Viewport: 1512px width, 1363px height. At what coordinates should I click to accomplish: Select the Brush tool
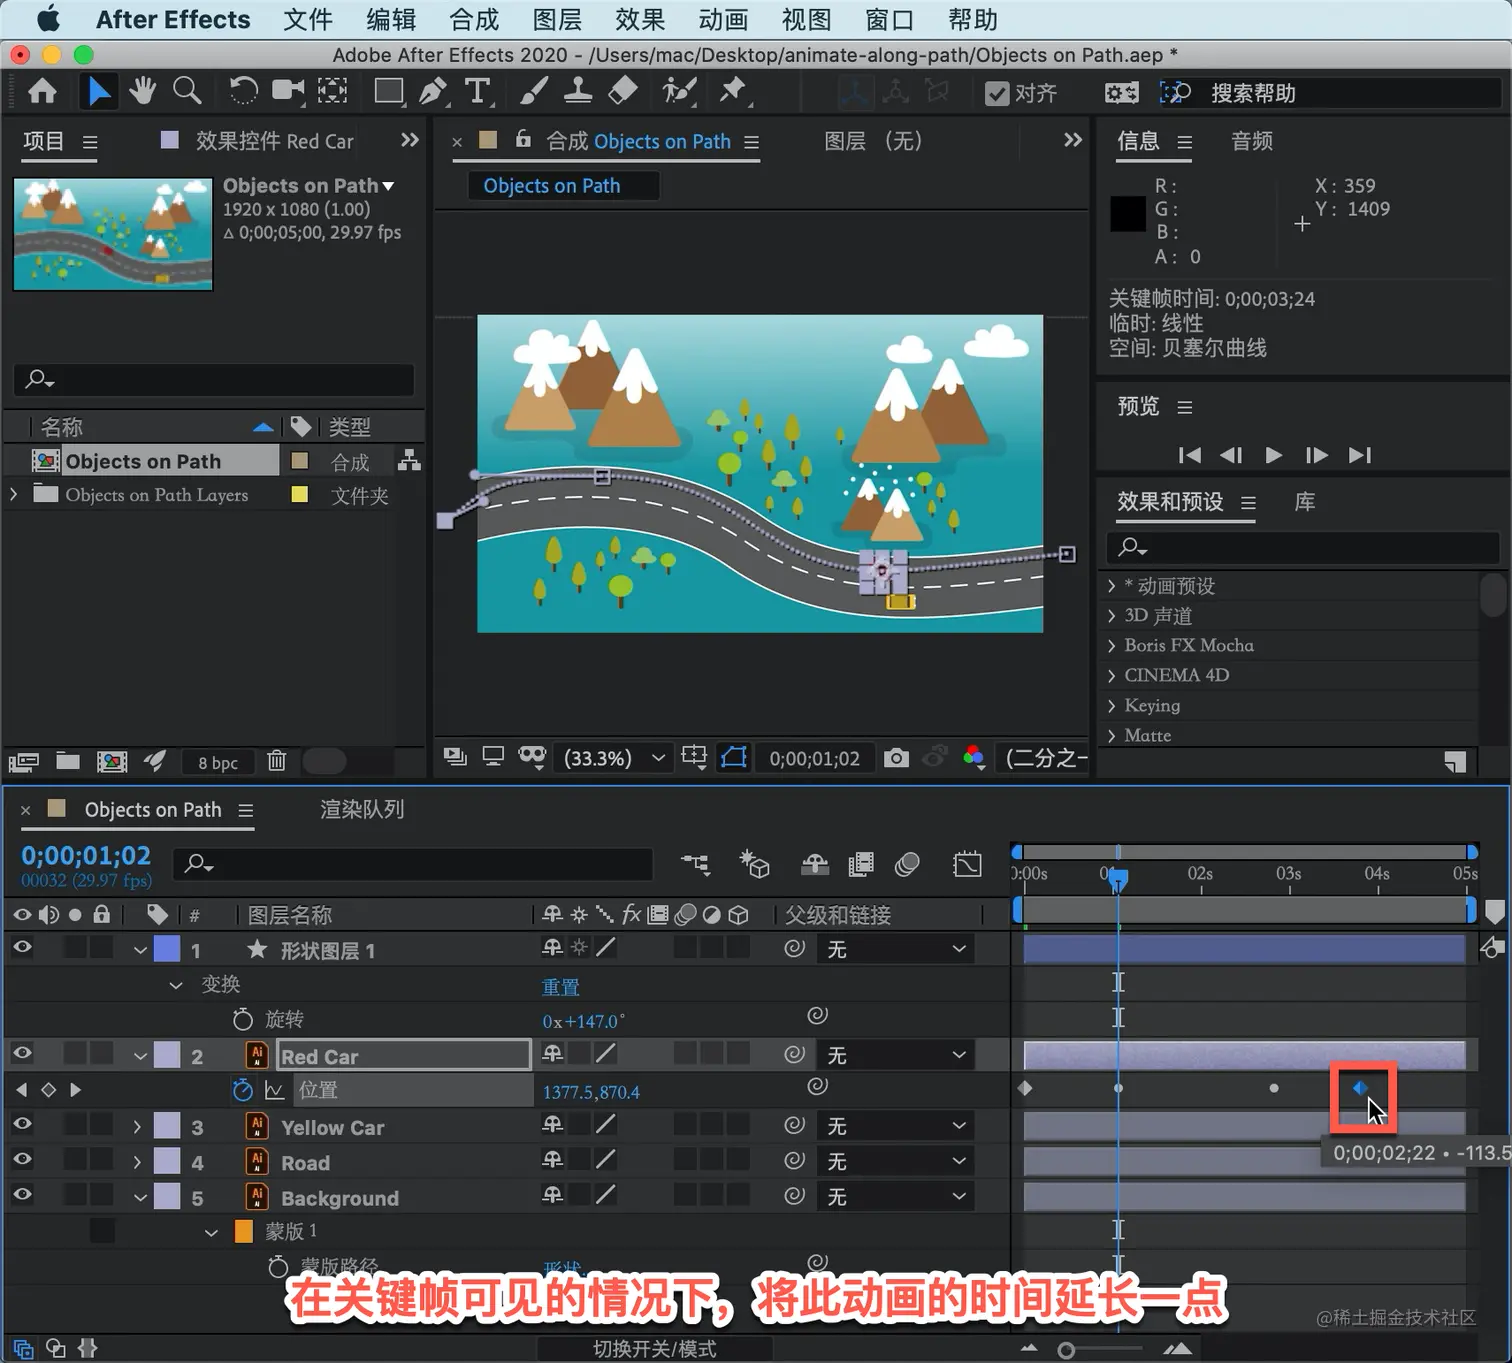pos(533,91)
